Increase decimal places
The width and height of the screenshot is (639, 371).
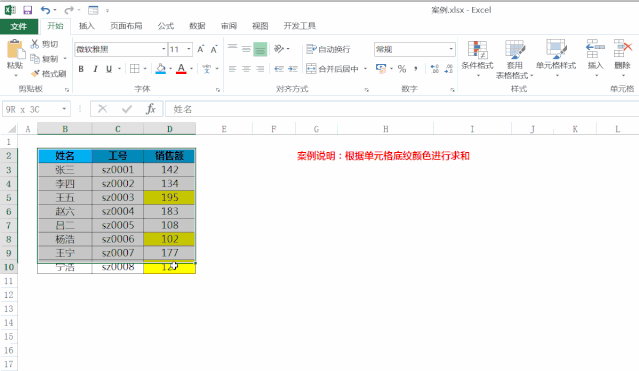(x=434, y=69)
